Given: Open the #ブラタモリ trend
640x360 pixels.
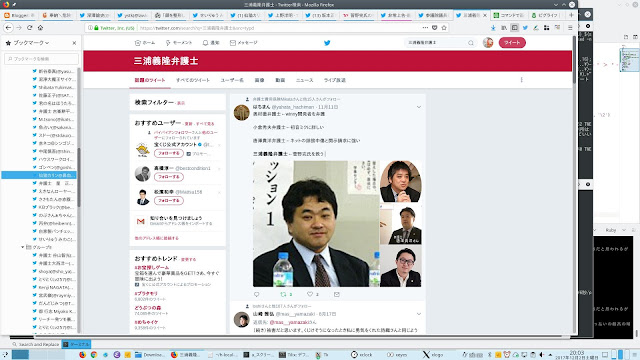Looking at the screenshot, I should point(146,293).
